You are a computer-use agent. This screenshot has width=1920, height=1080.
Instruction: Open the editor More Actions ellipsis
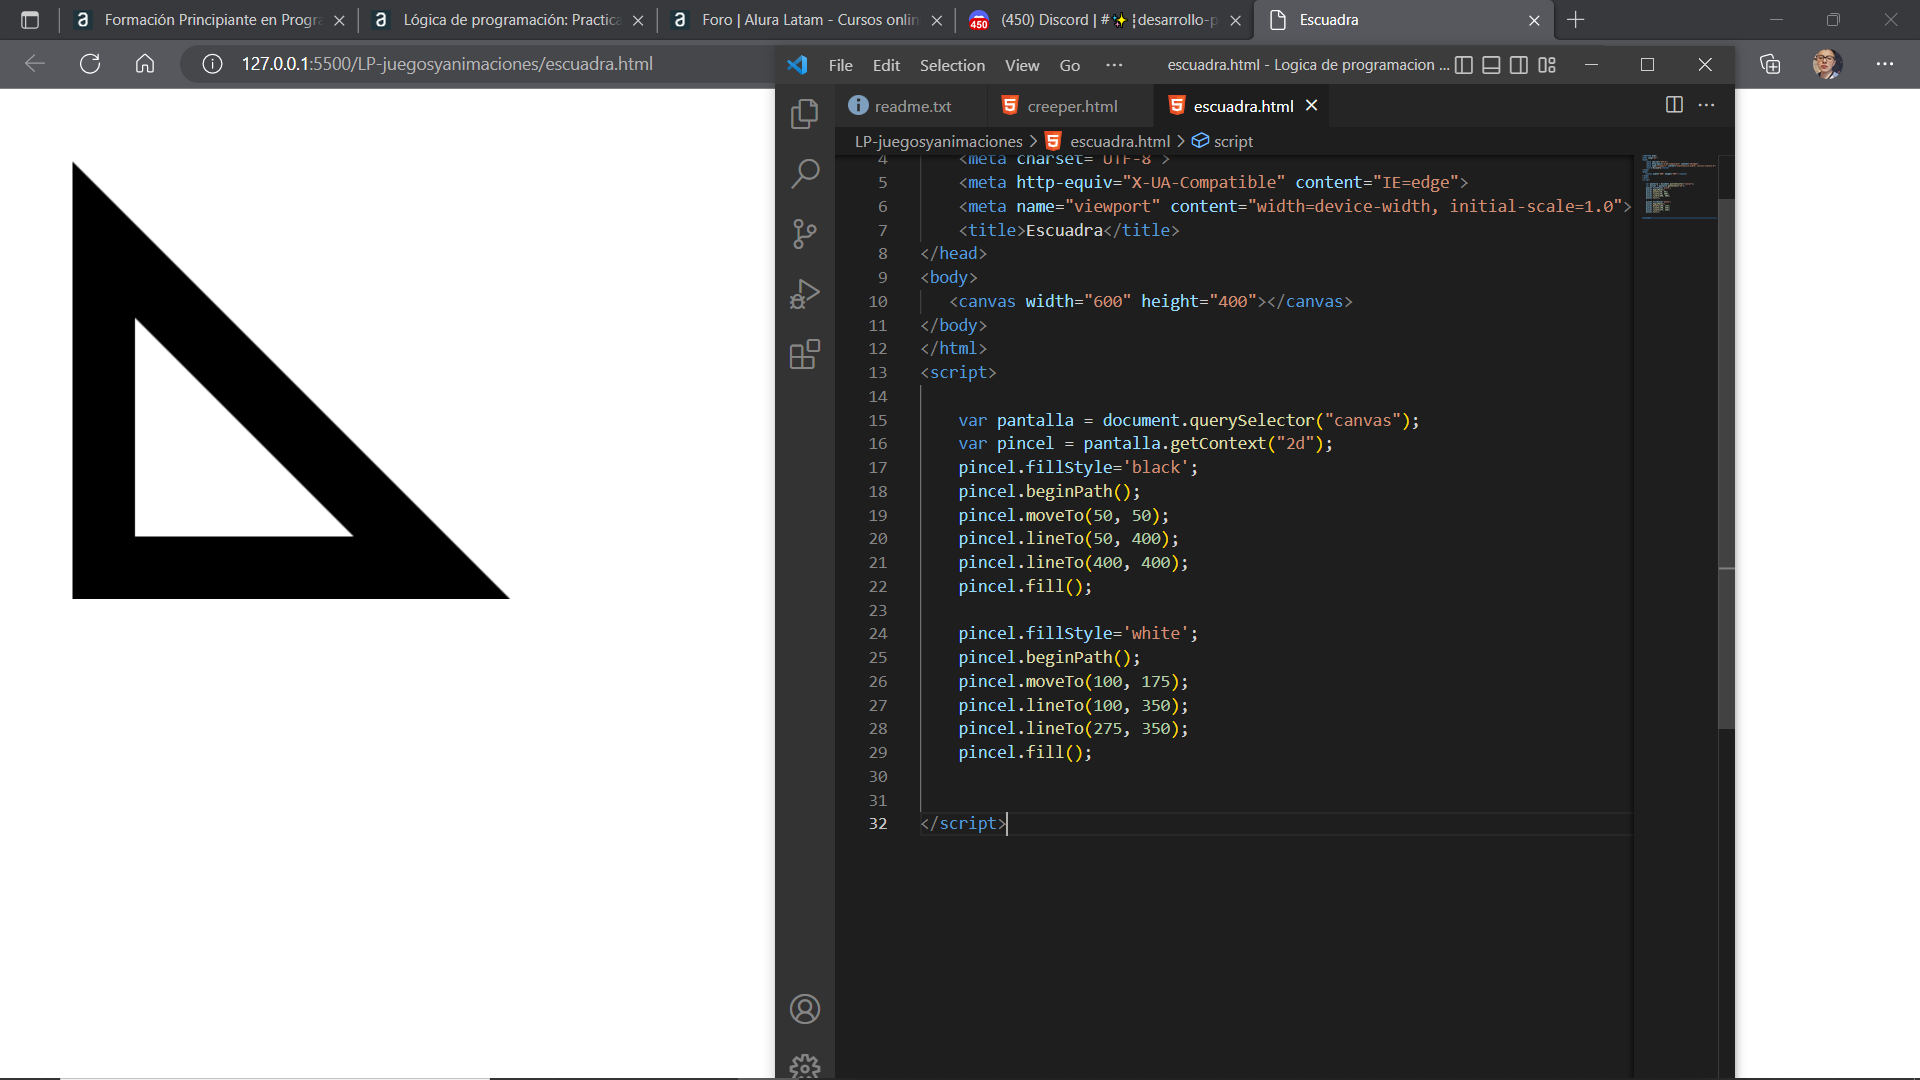(1706, 105)
